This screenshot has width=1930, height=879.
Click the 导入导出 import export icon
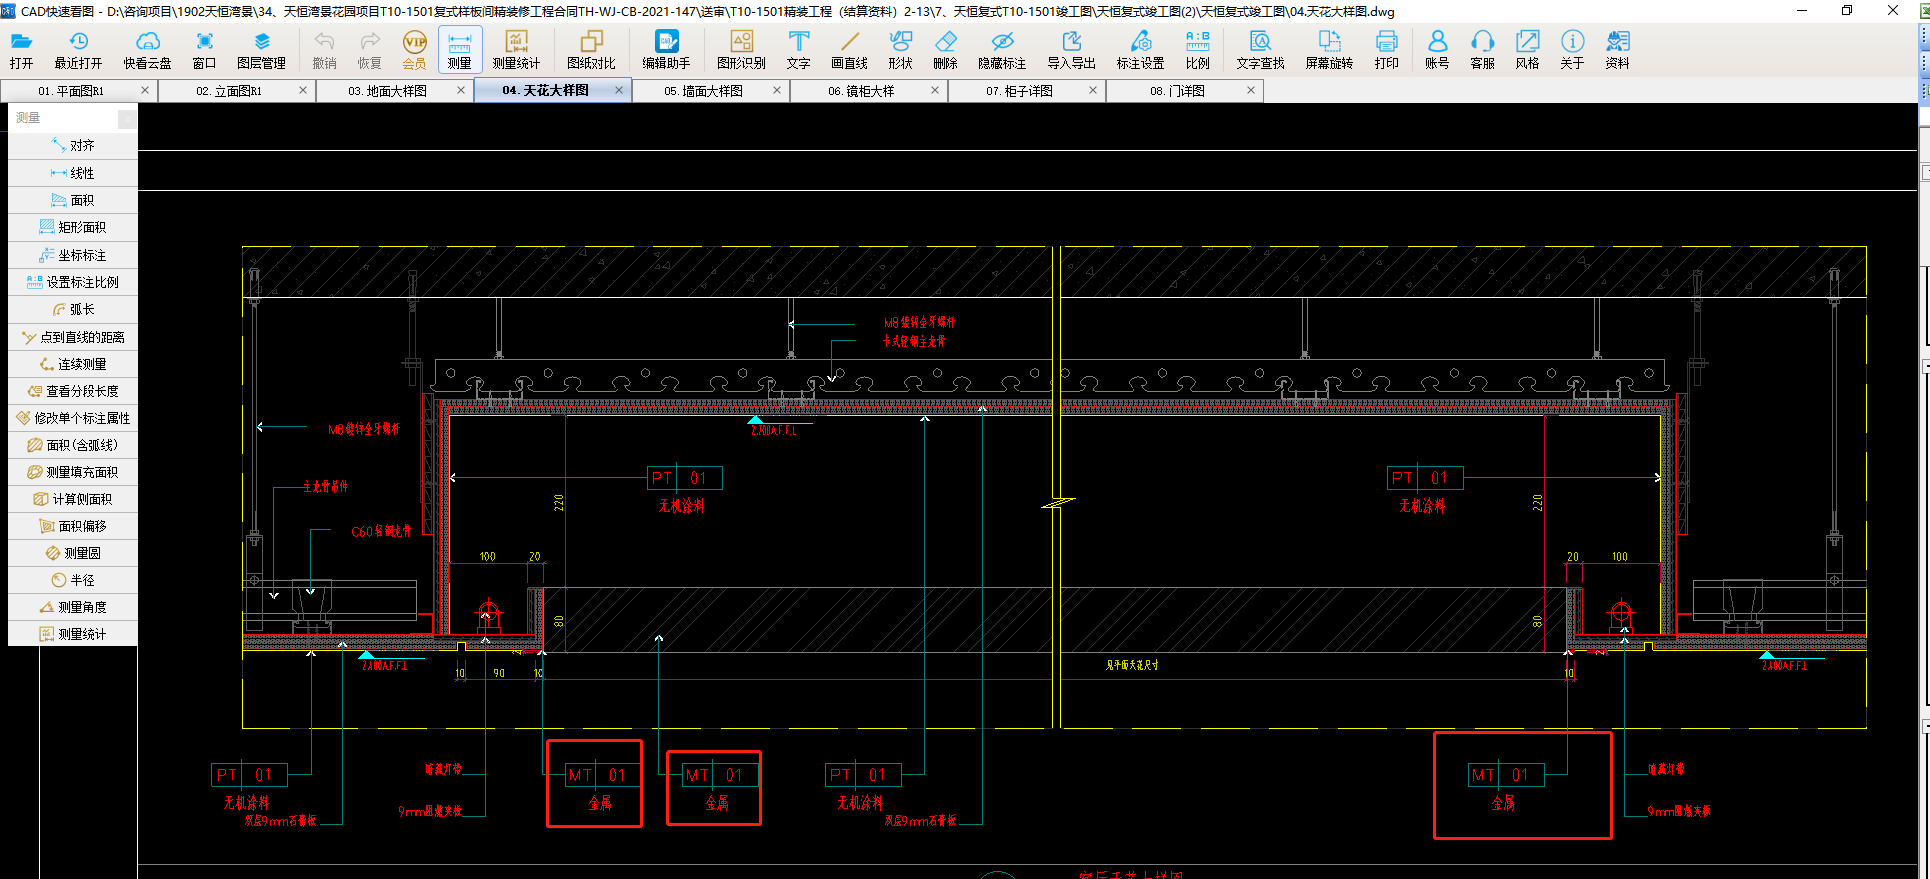[x=1071, y=49]
